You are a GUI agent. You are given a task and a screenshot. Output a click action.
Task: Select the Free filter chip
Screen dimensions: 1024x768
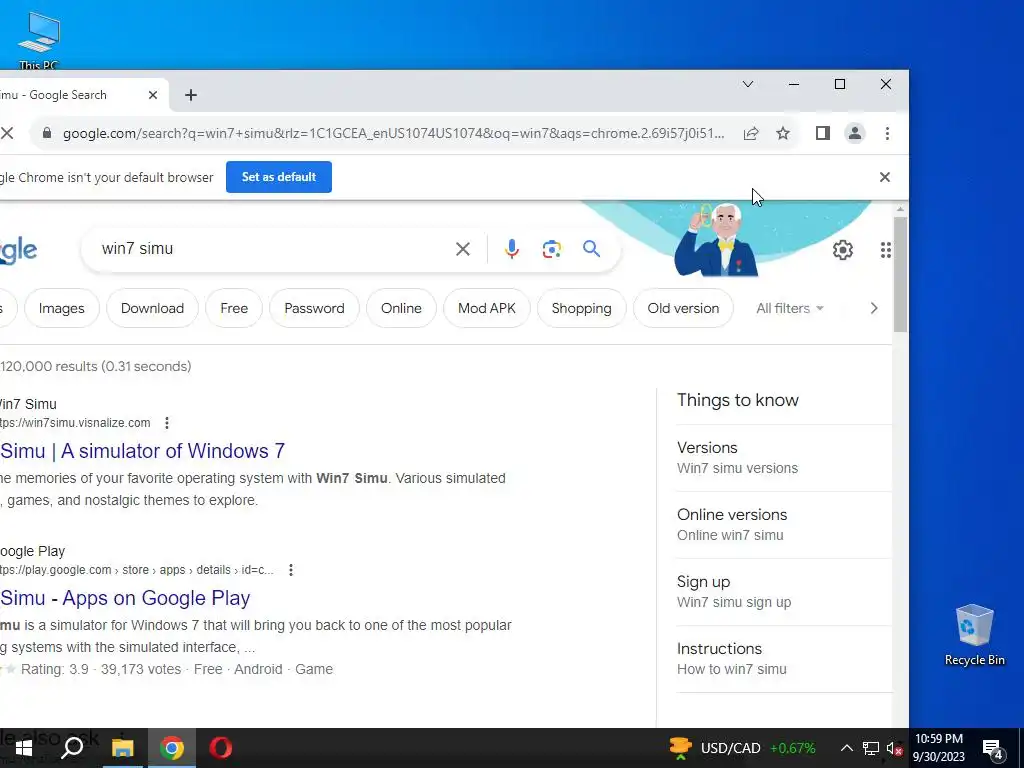[x=234, y=308]
